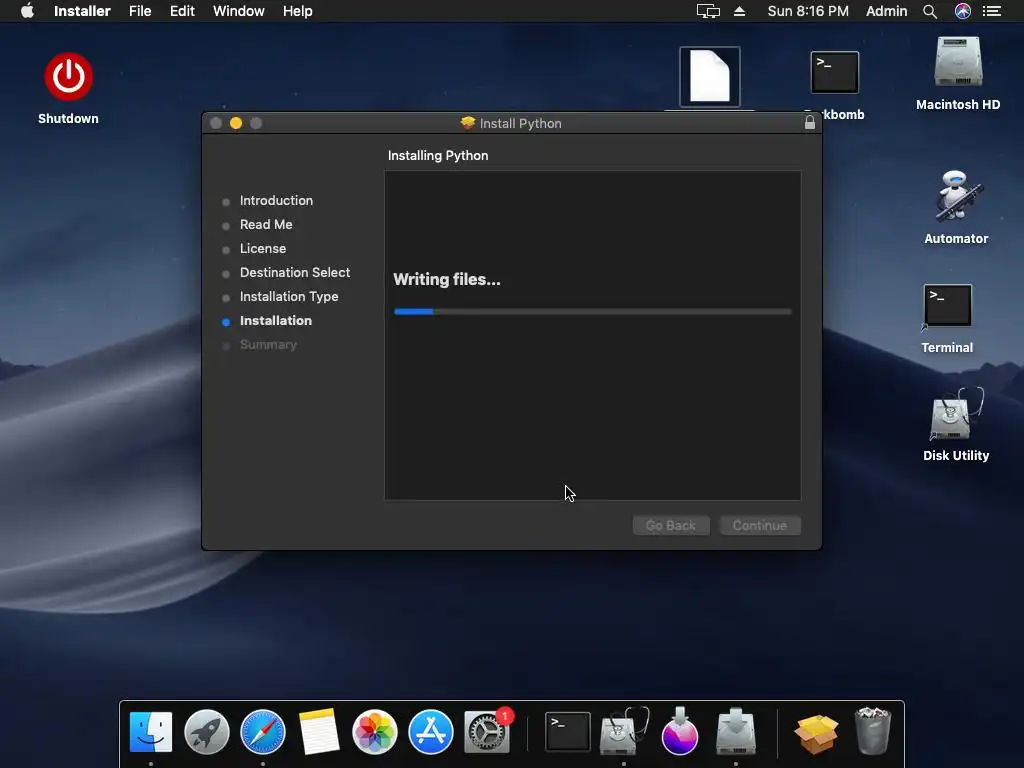Select the Read Me step
Viewport: 1024px width, 768px height.
[x=266, y=225]
